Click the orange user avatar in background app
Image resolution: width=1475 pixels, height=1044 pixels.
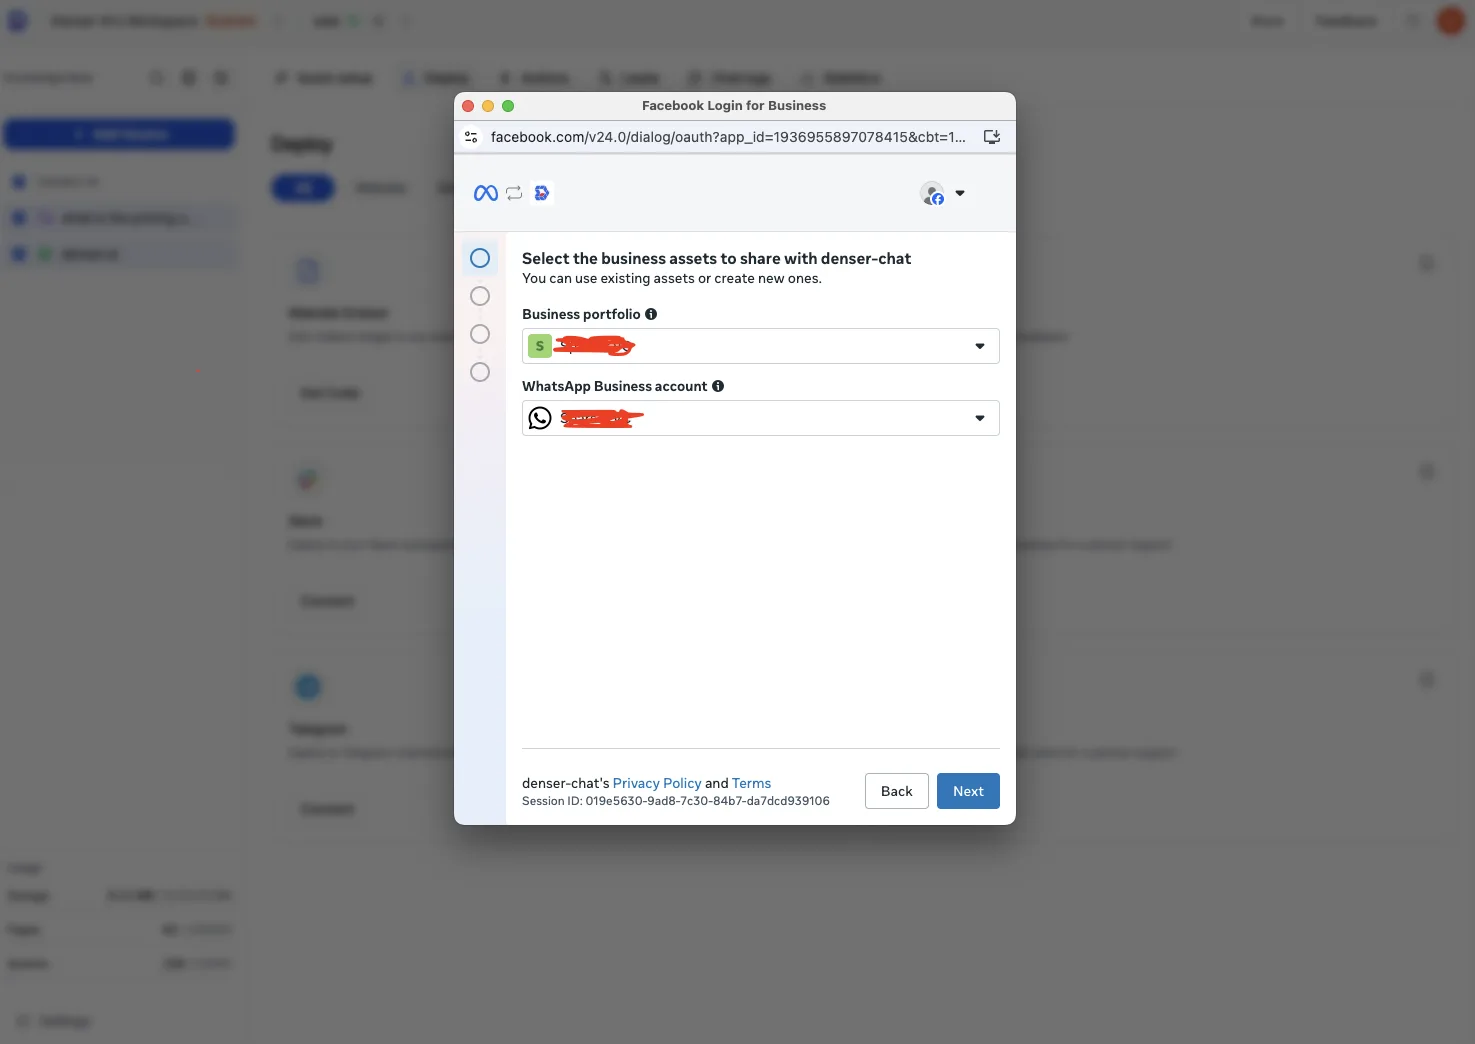(1450, 21)
